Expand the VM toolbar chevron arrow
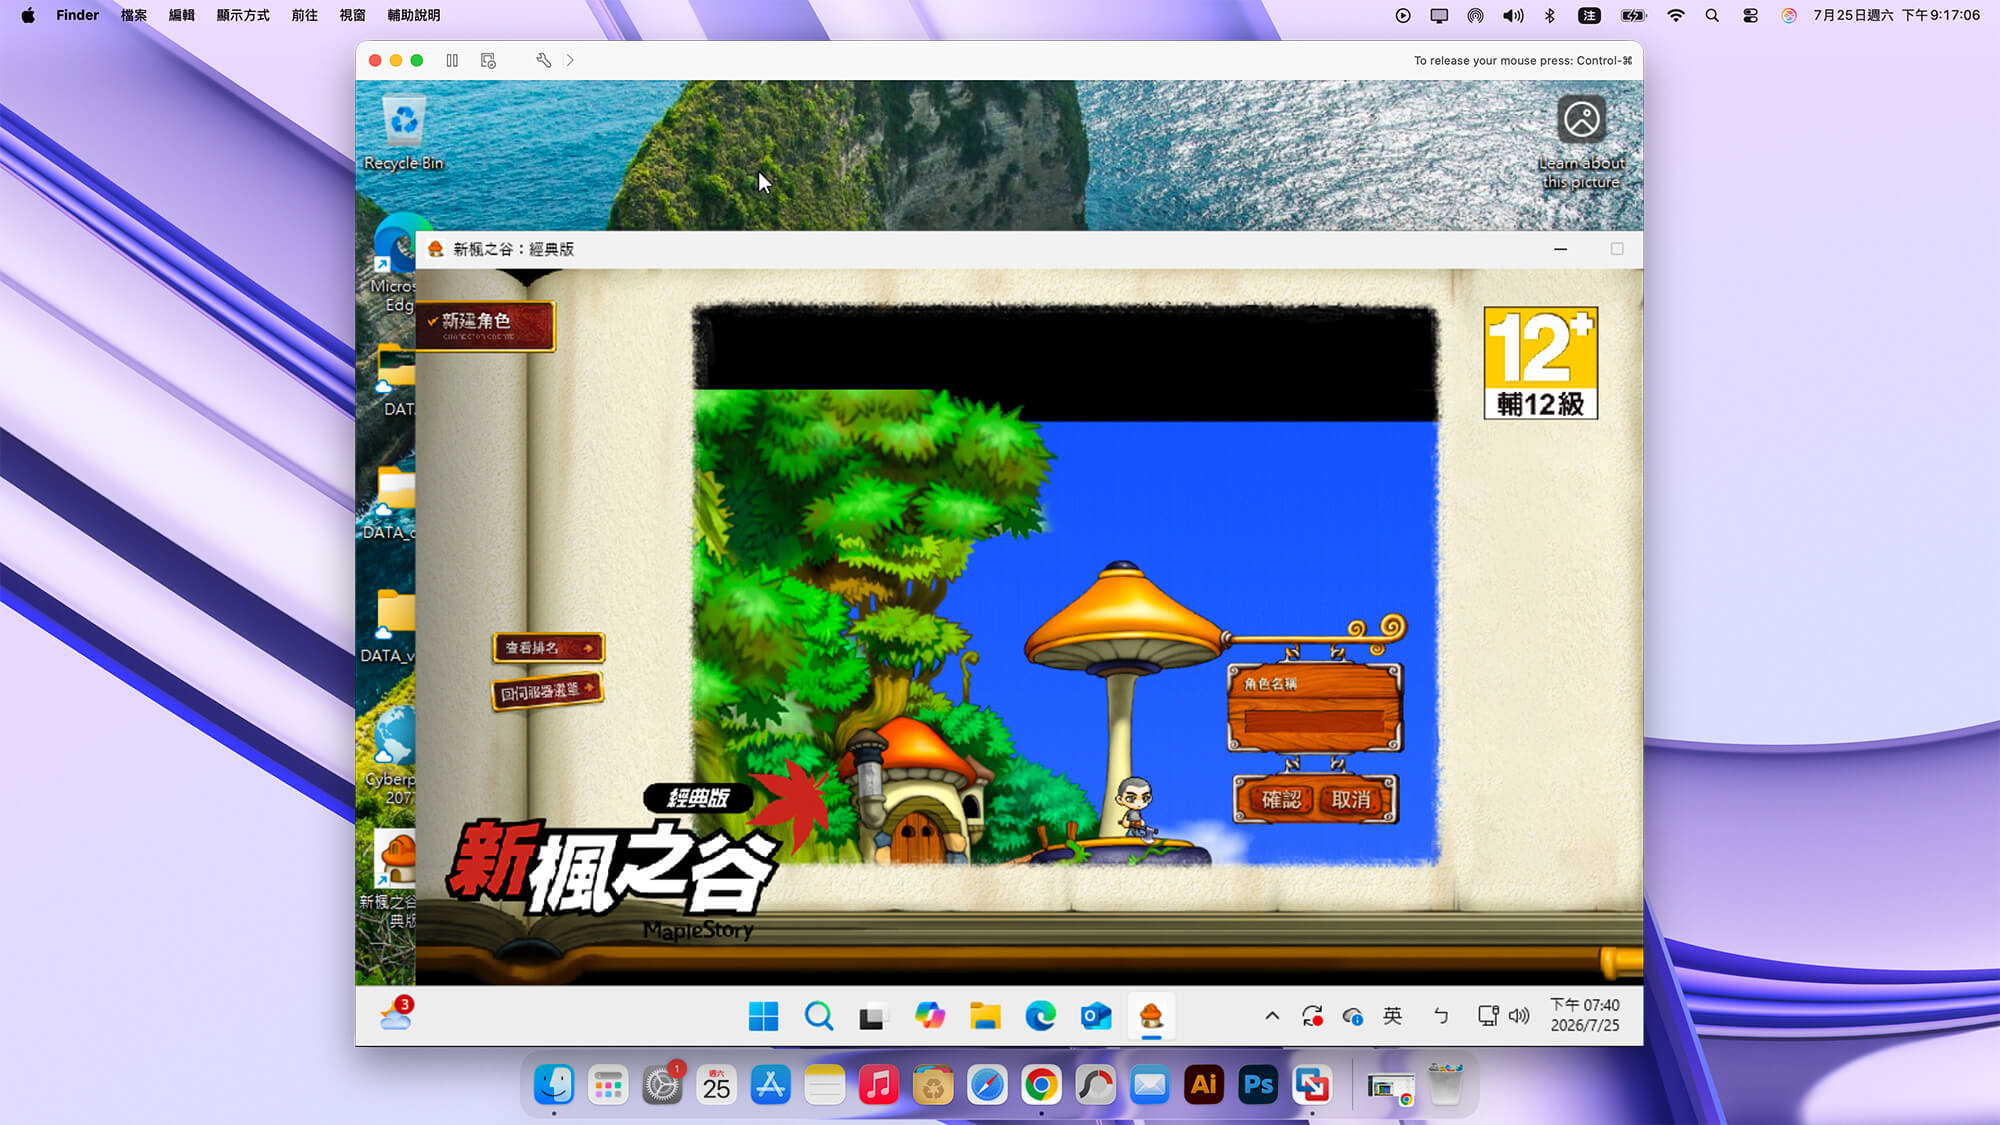 coord(570,60)
